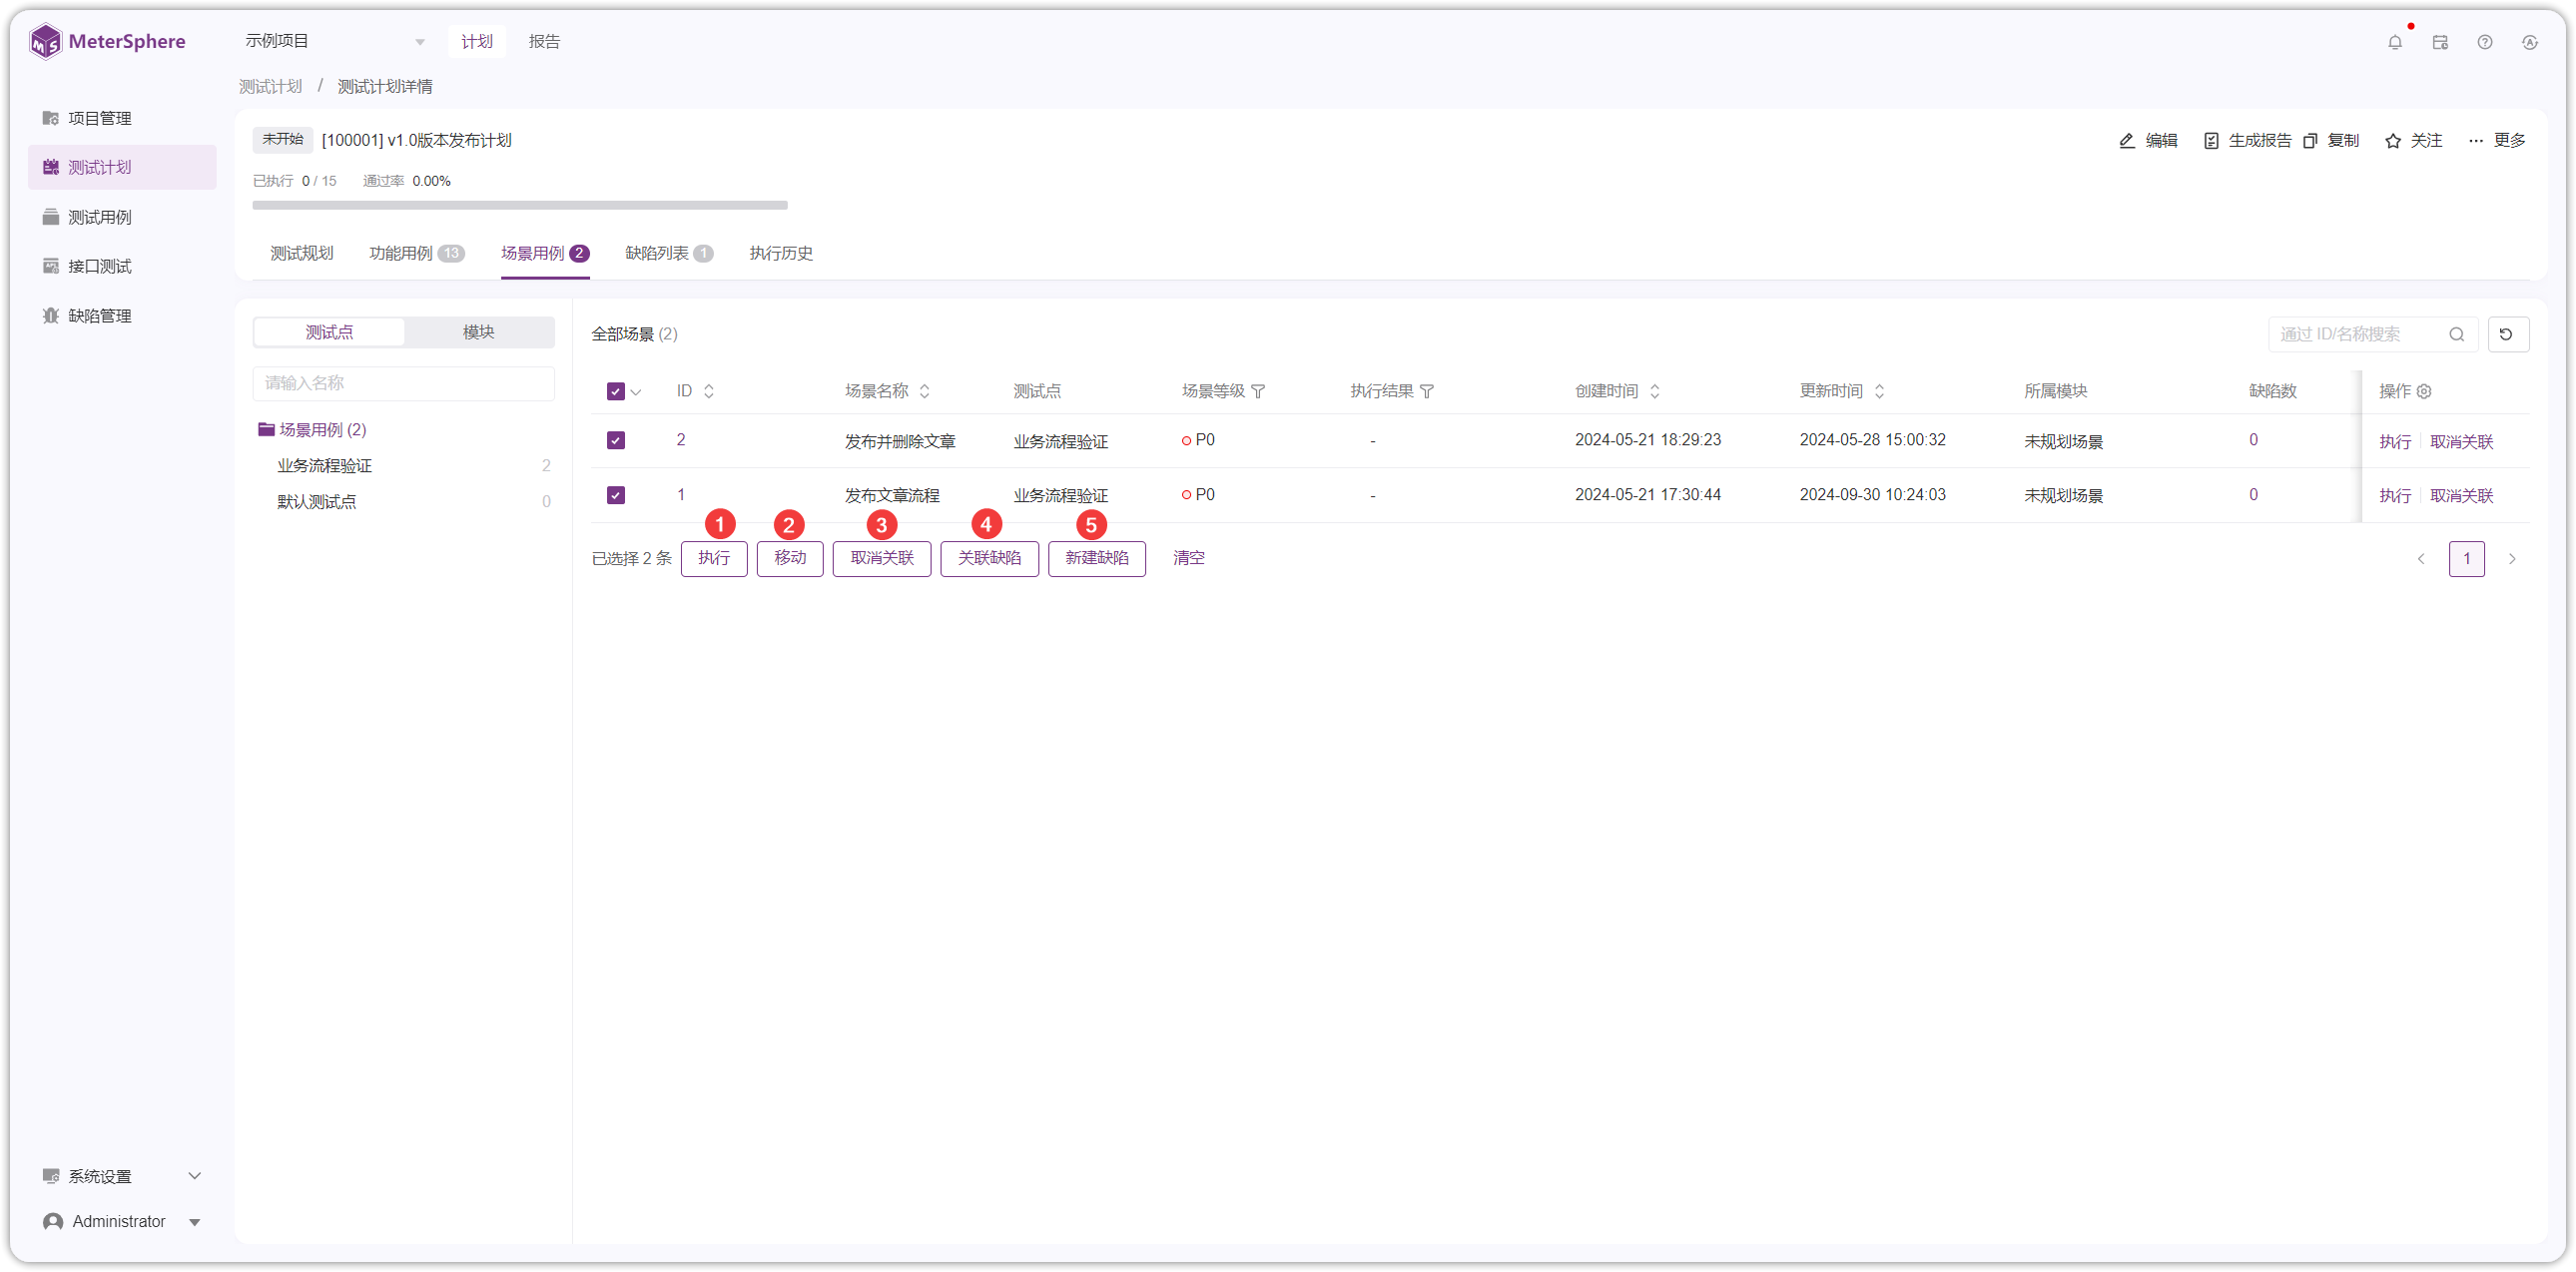Filter by 场景等级 funnel icon

[x=1258, y=391]
